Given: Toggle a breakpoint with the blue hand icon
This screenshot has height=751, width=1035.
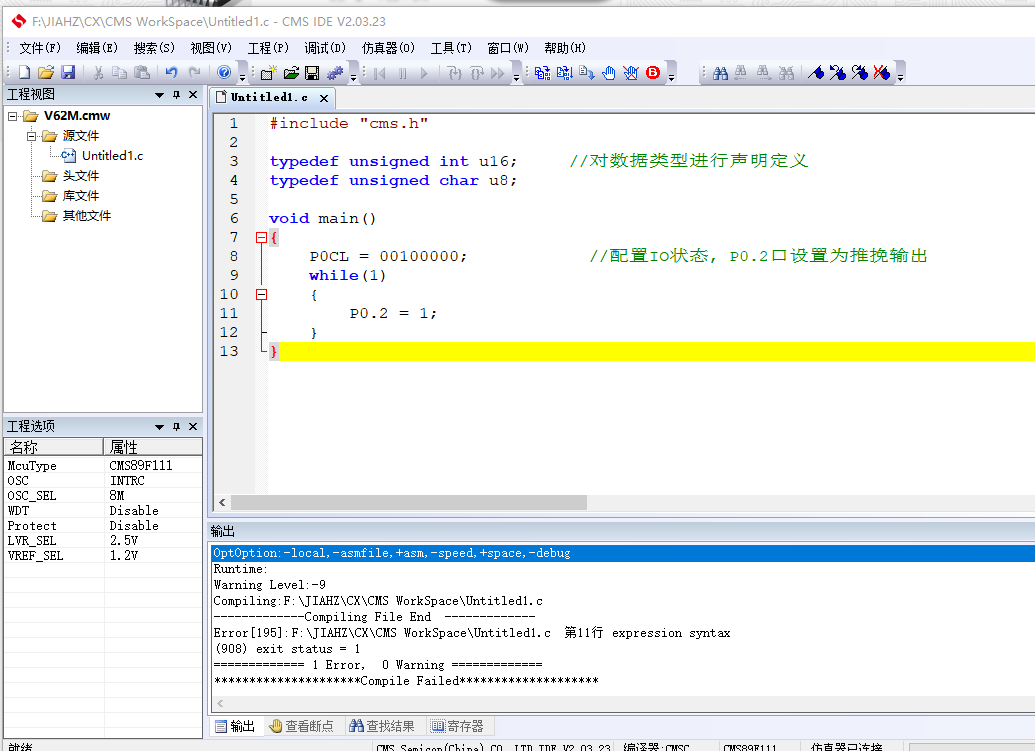Looking at the screenshot, I should coord(609,73).
